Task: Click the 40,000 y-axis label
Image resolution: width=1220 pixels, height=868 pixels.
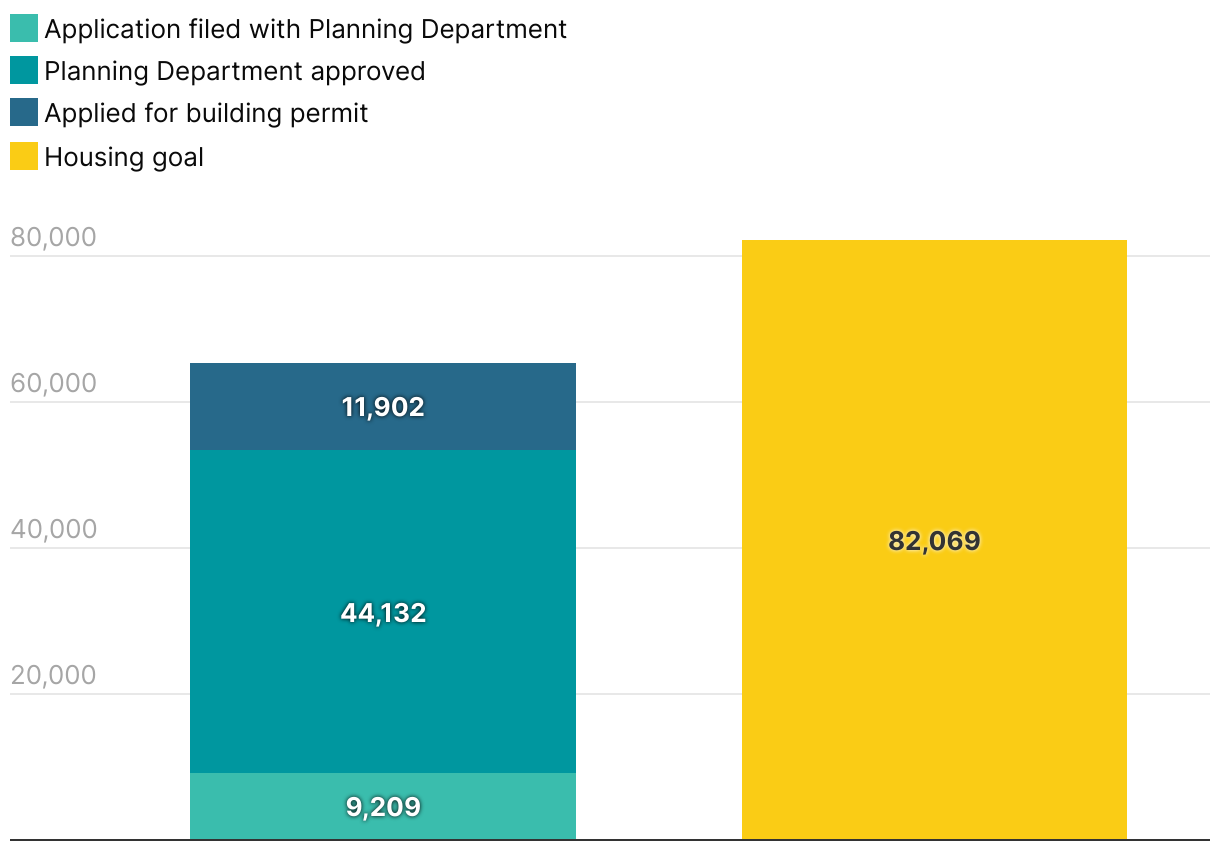Action: (53, 529)
